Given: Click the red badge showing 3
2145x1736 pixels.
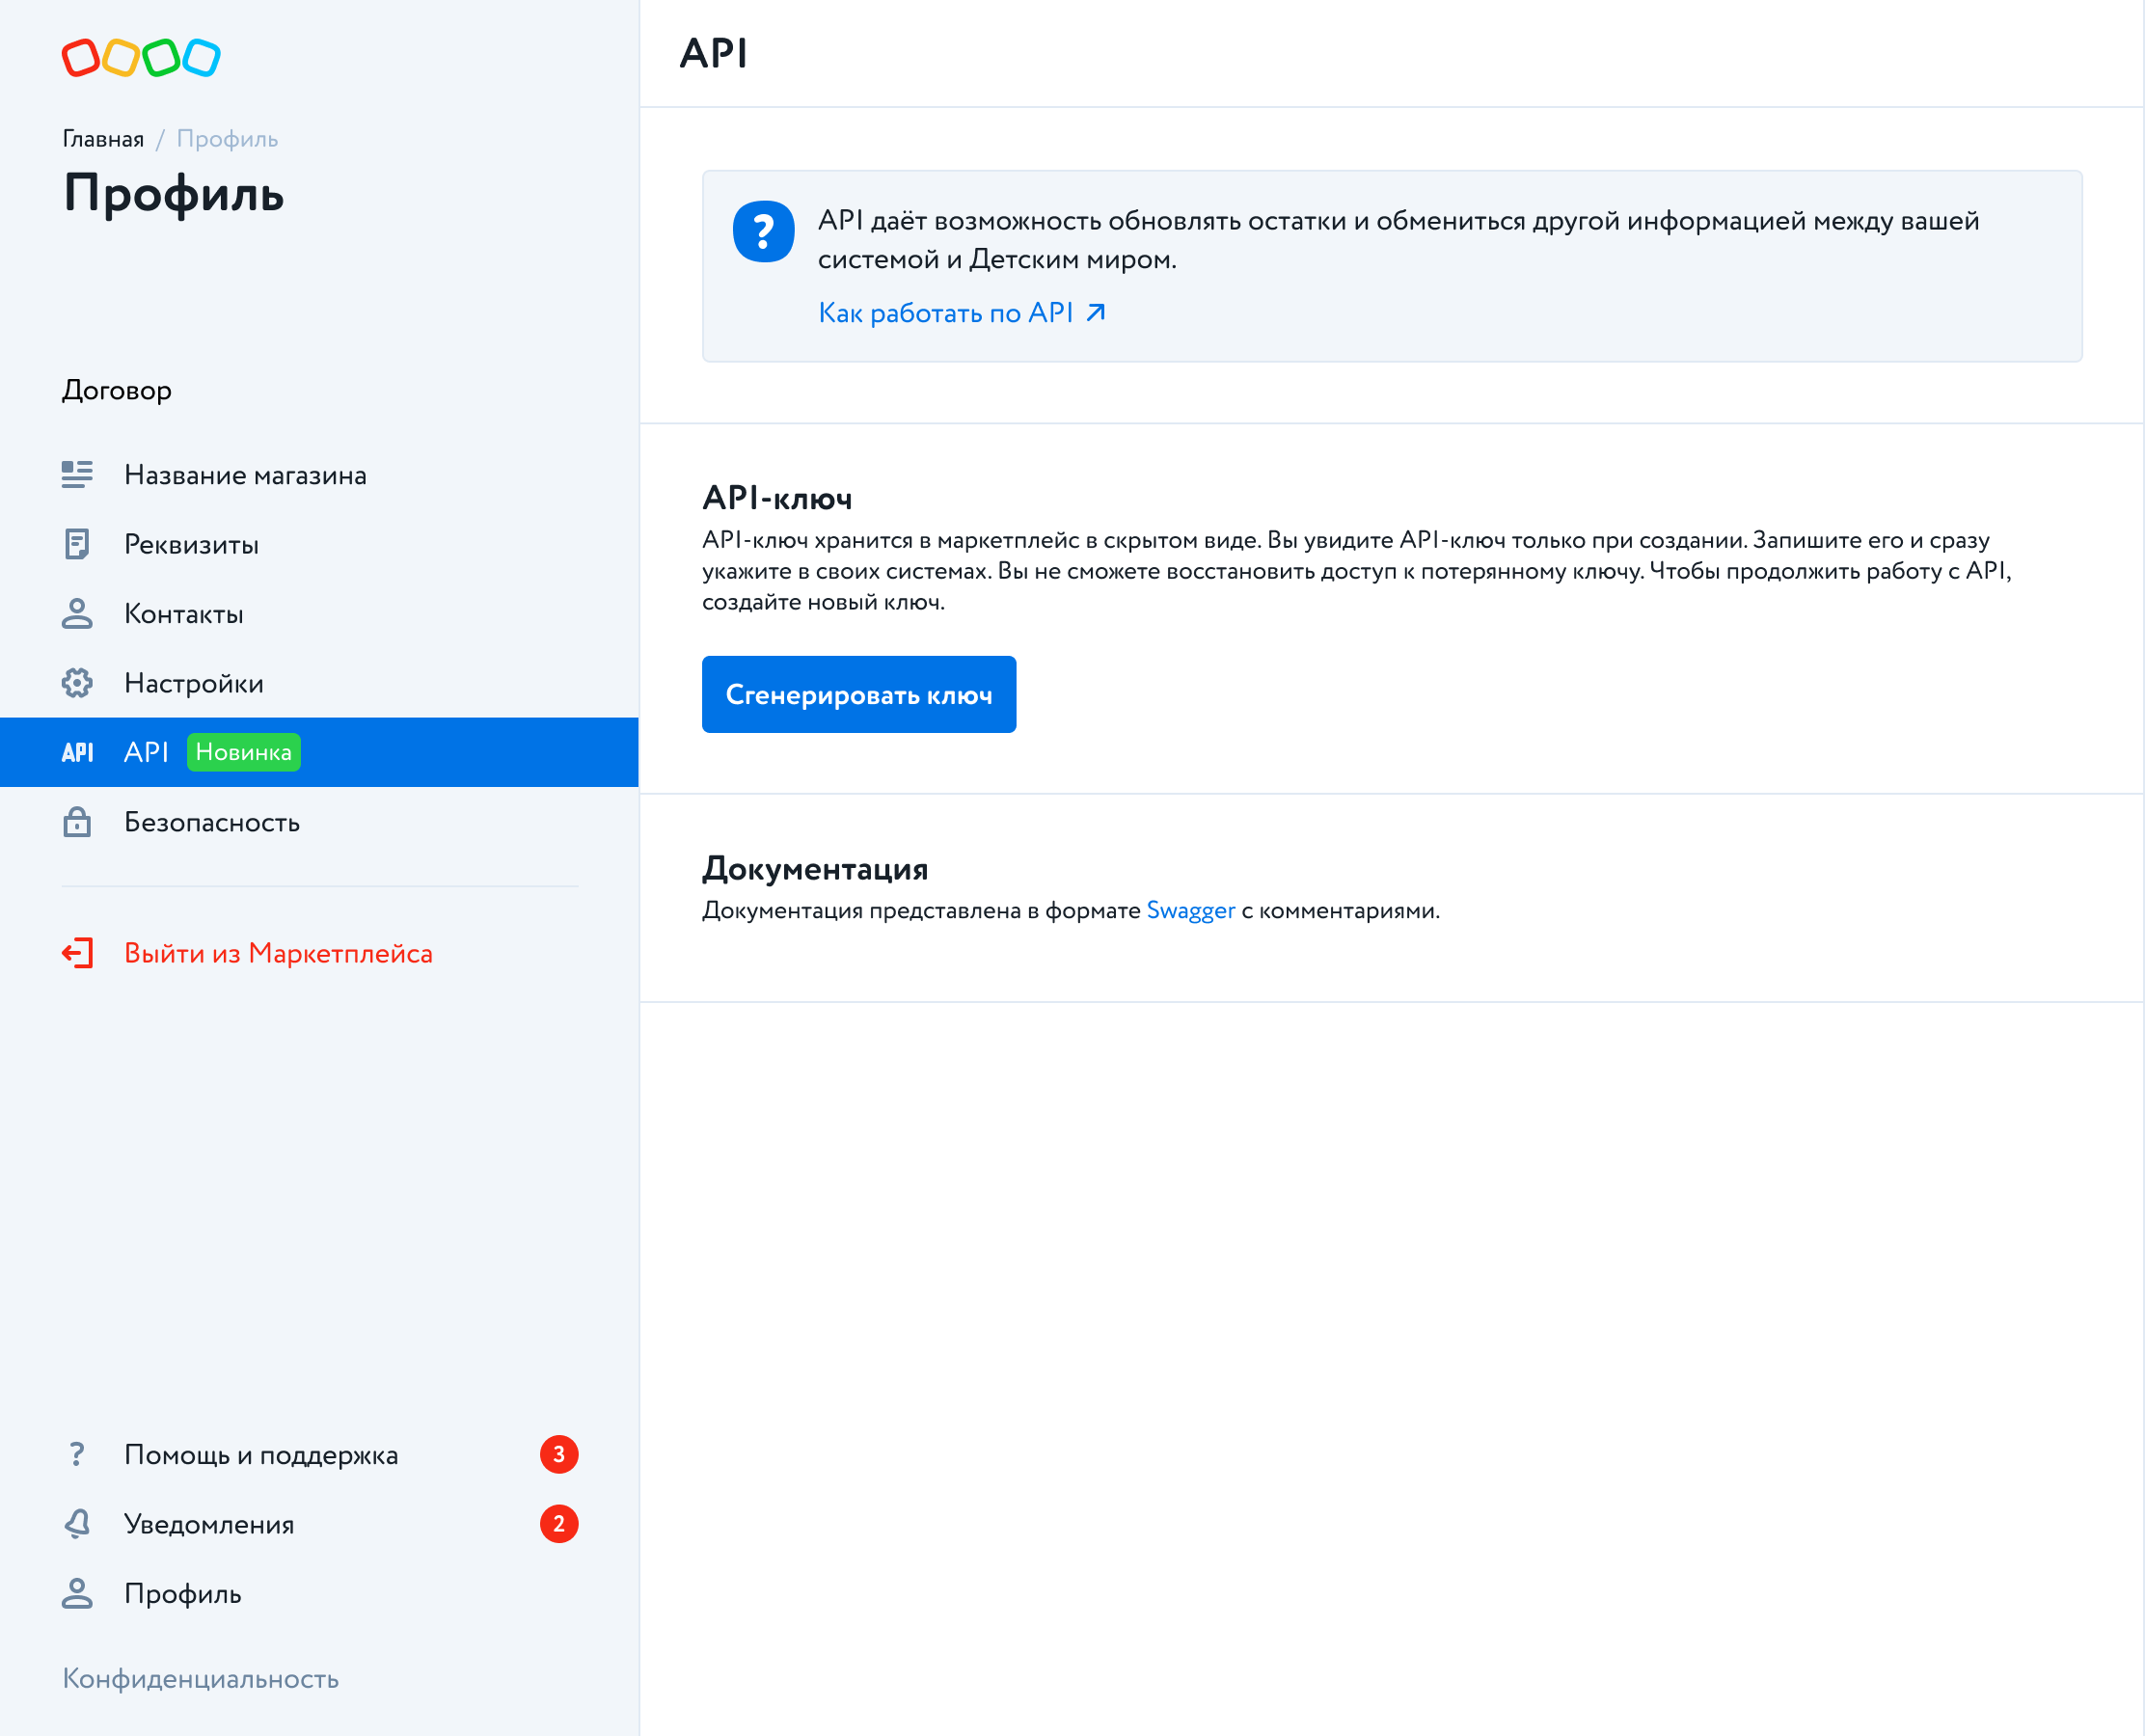Looking at the screenshot, I should coord(559,1454).
